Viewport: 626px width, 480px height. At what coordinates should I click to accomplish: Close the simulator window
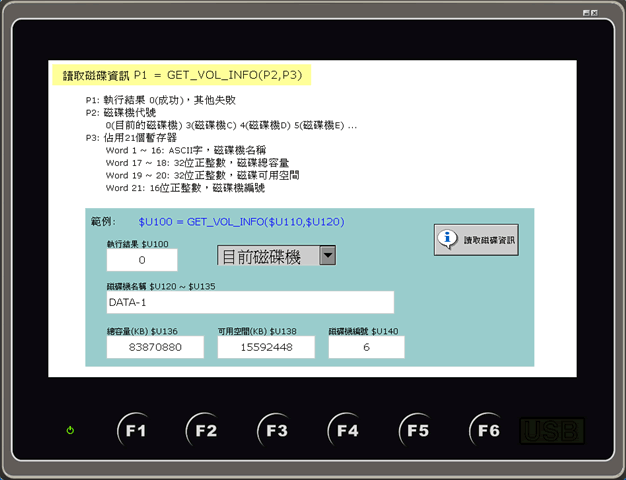(595, 12)
